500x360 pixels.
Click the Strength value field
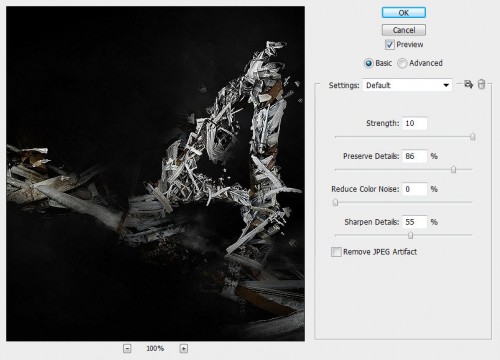point(414,123)
